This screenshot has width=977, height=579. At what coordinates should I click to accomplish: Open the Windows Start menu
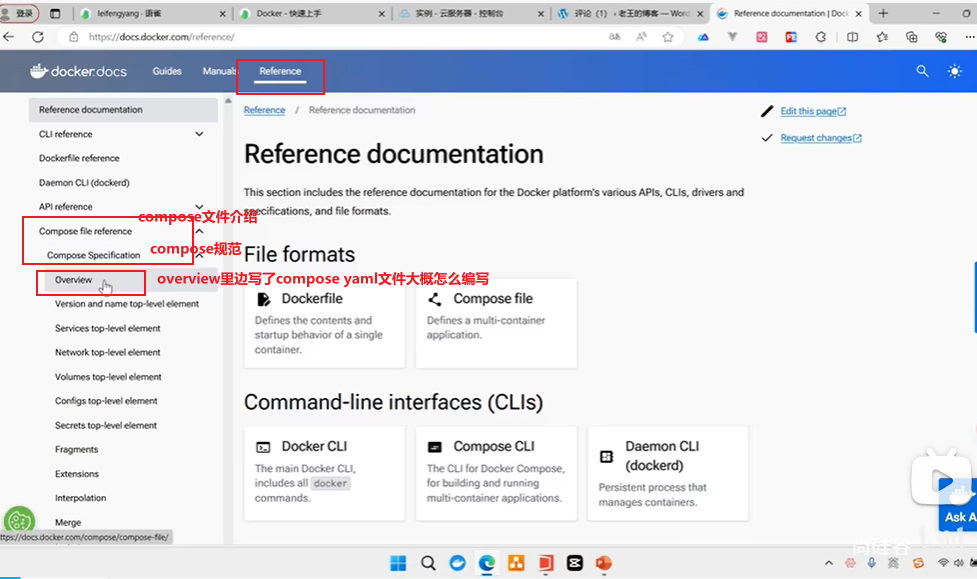click(398, 563)
